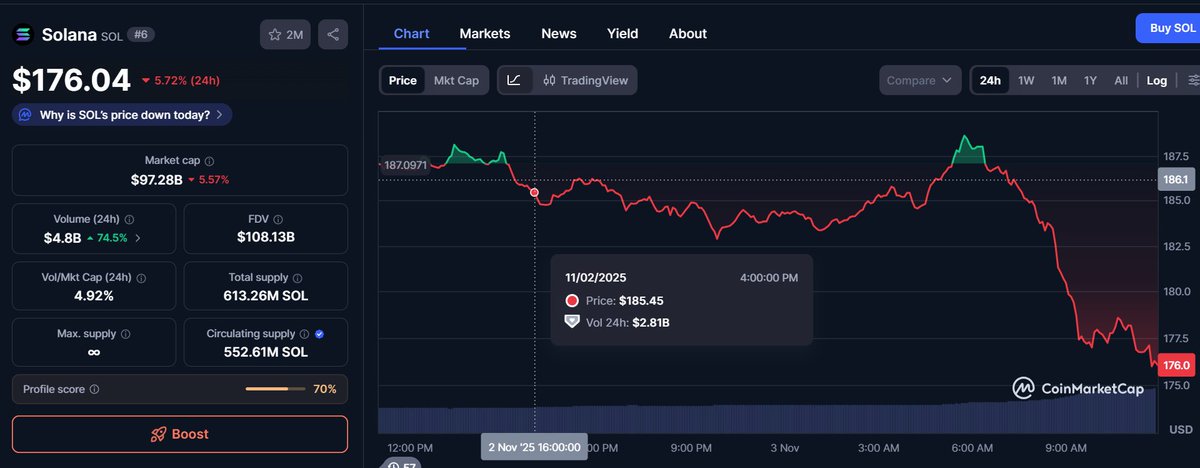This screenshot has height=468, width=1200.
Task: Select Price chart mode
Action: click(403, 80)
